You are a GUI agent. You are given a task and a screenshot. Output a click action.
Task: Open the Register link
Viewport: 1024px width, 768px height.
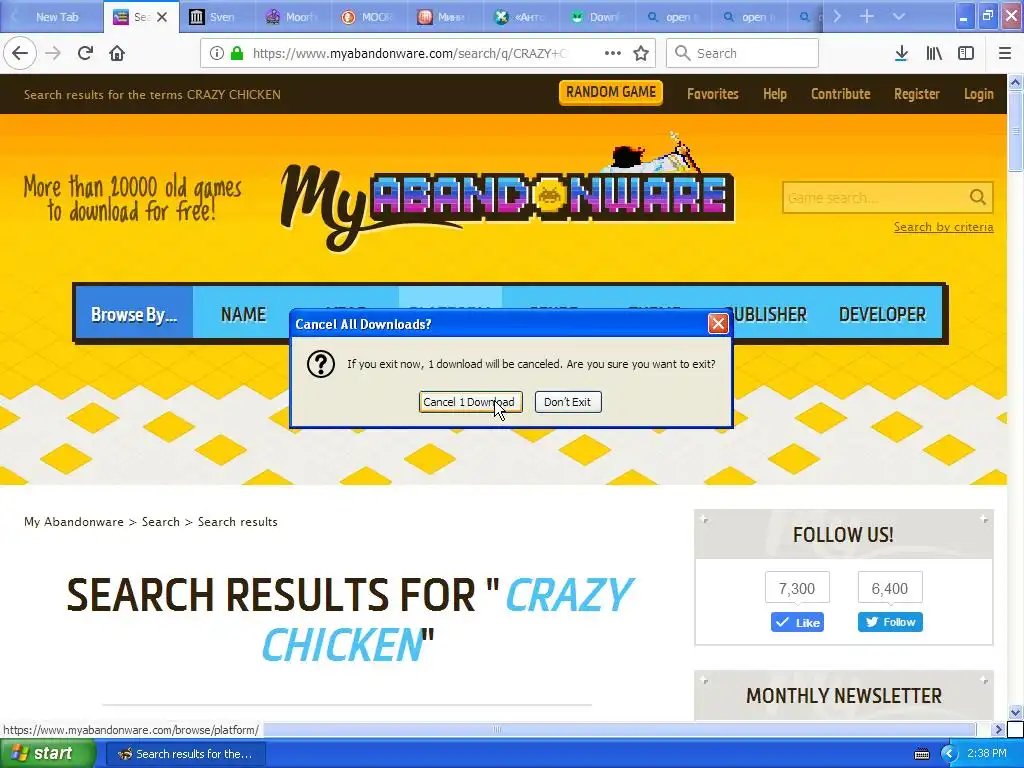[x=916, y=94]
